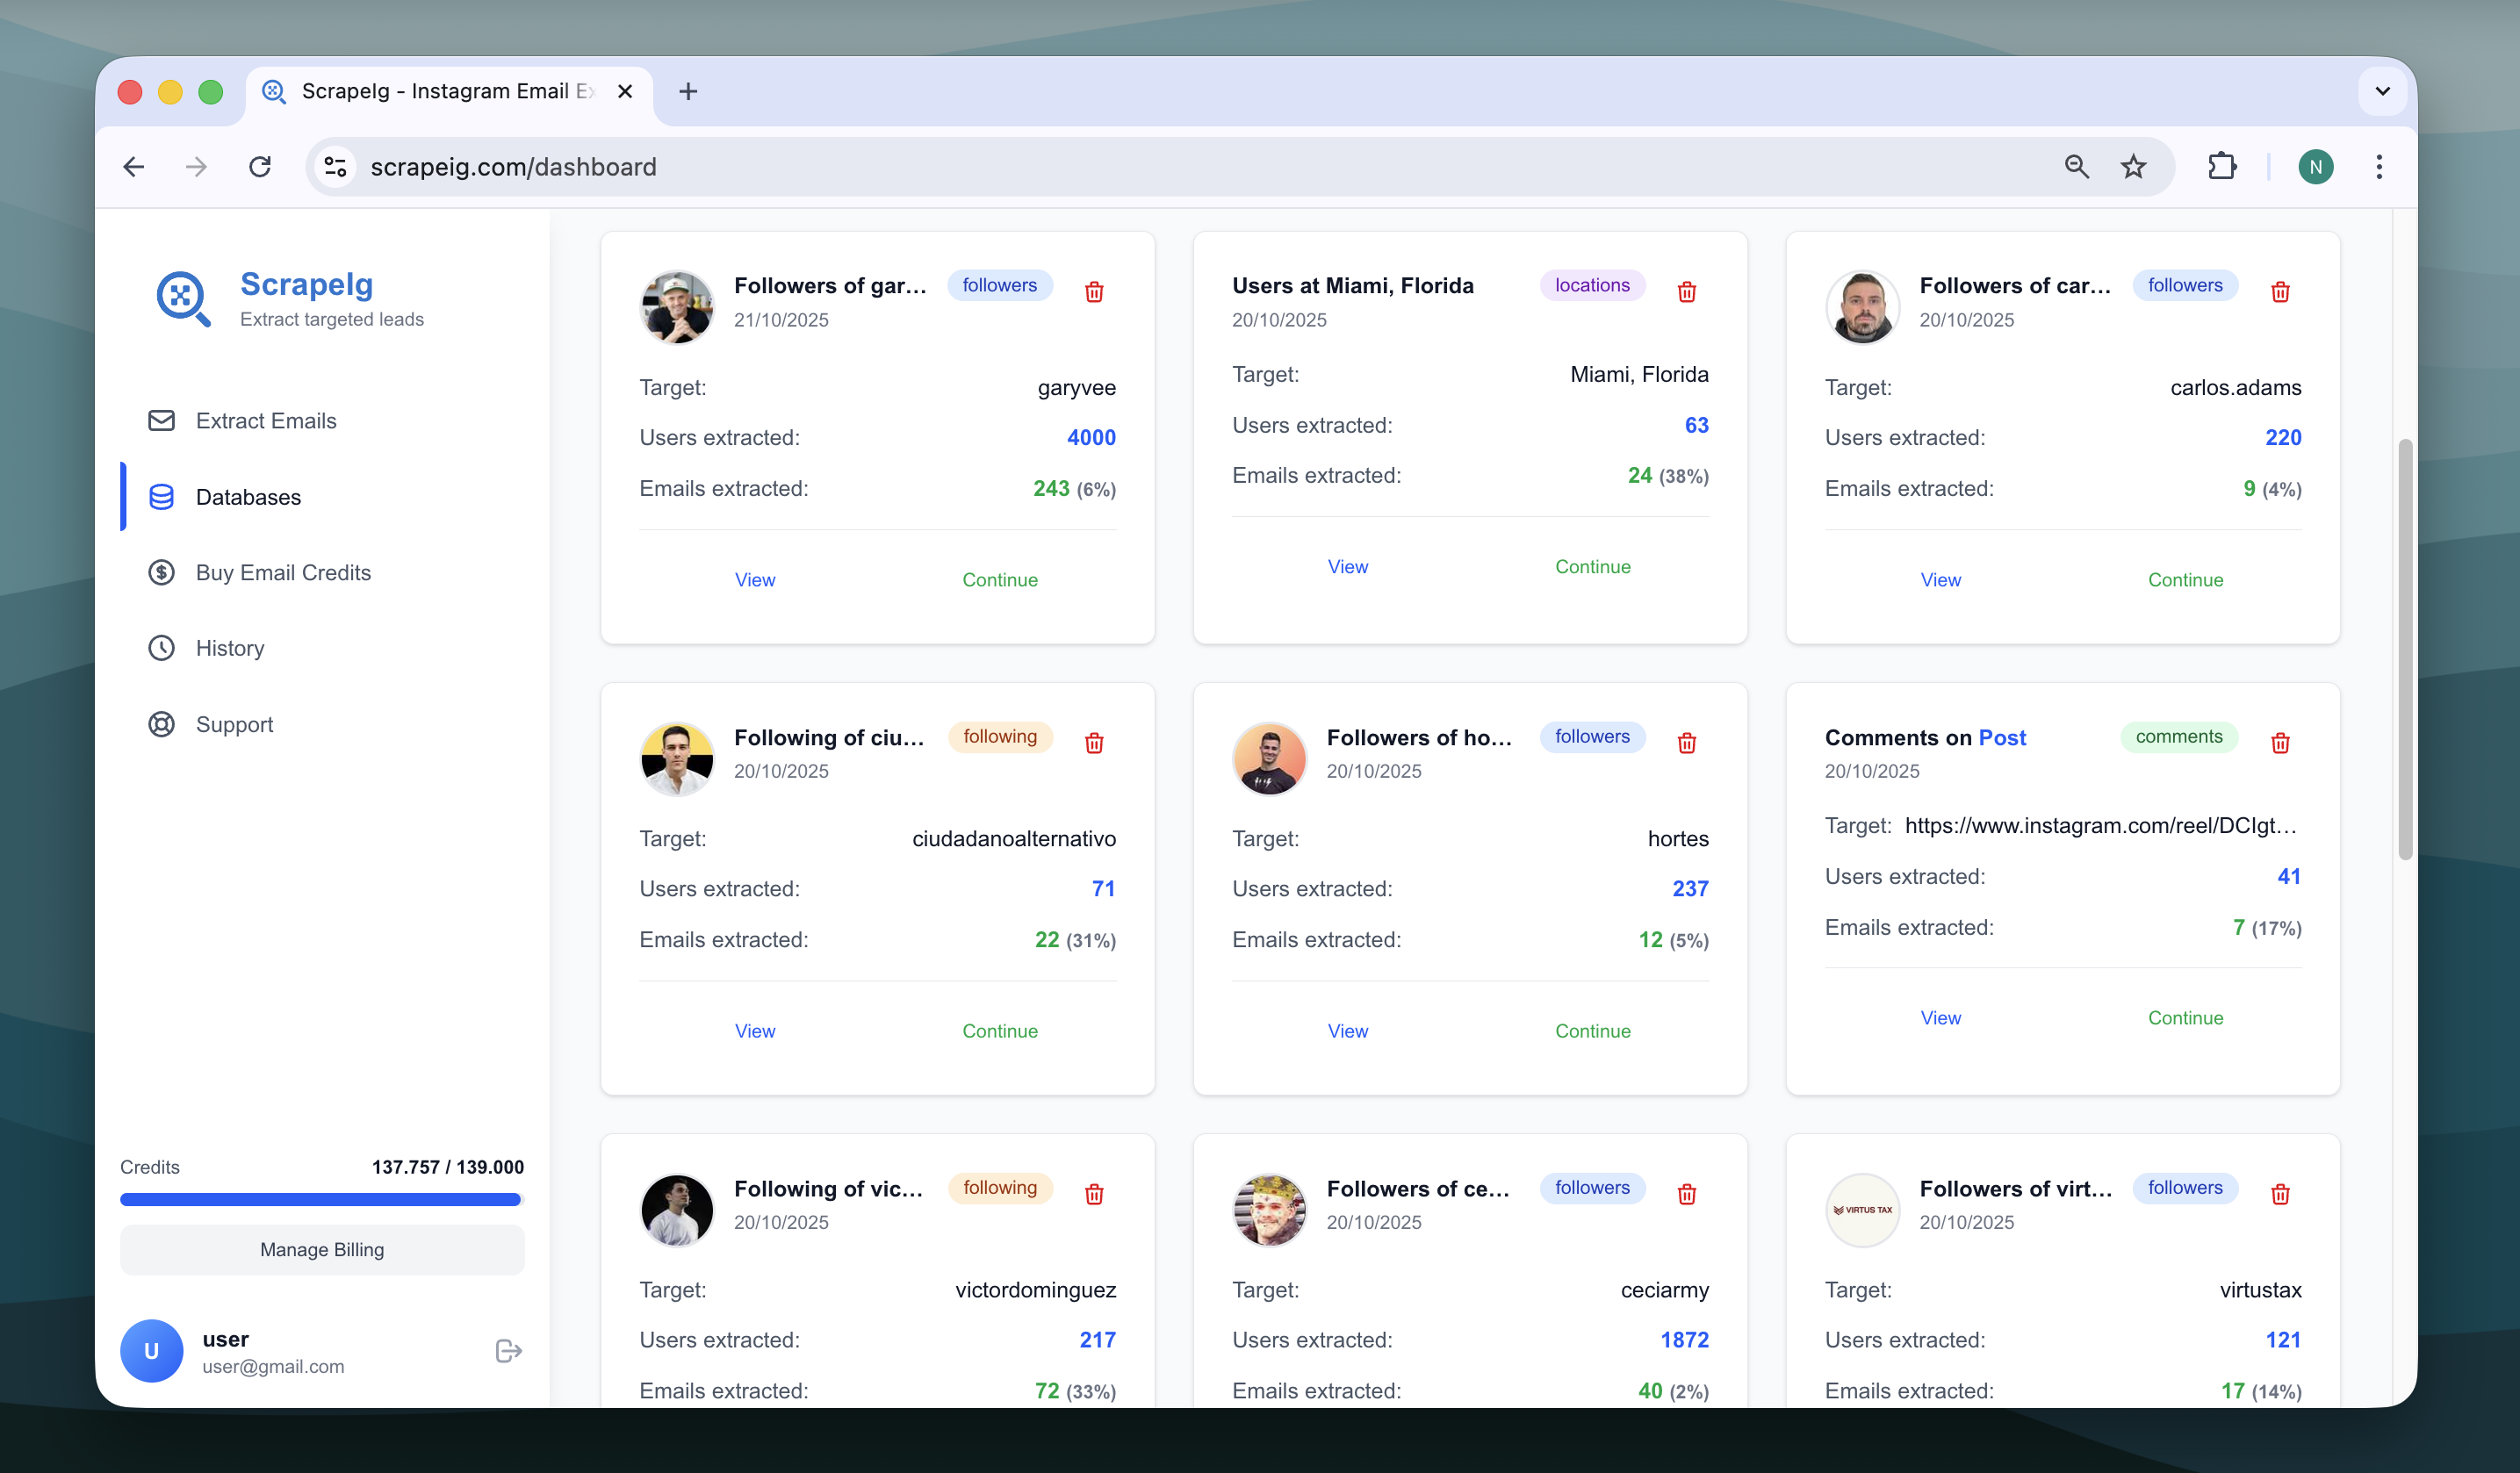Open Extract Emails from sidebar
The image size is (2520, 1473).
(265, 421)
